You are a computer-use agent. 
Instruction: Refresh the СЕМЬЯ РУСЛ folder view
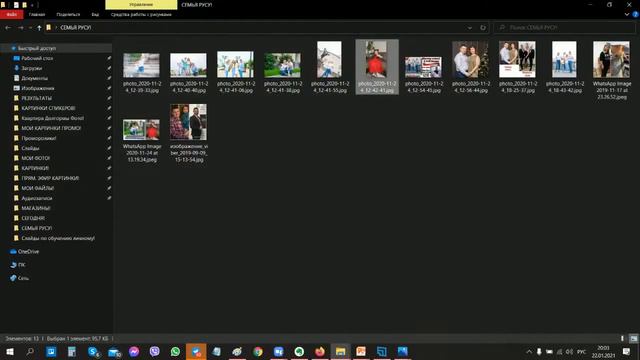coord(483,28)
